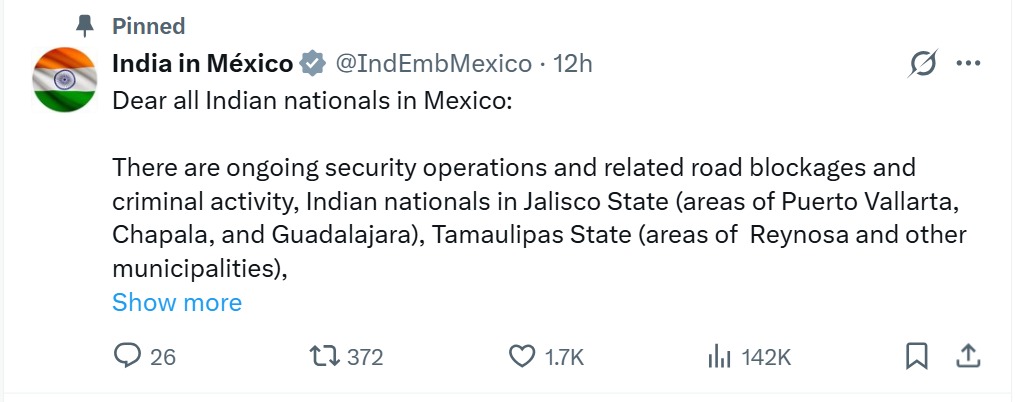Image resolution: width=1021 pixels, height=402 pixels.
Task: Click the share upload icon
Action: click(x=967, y=356)
